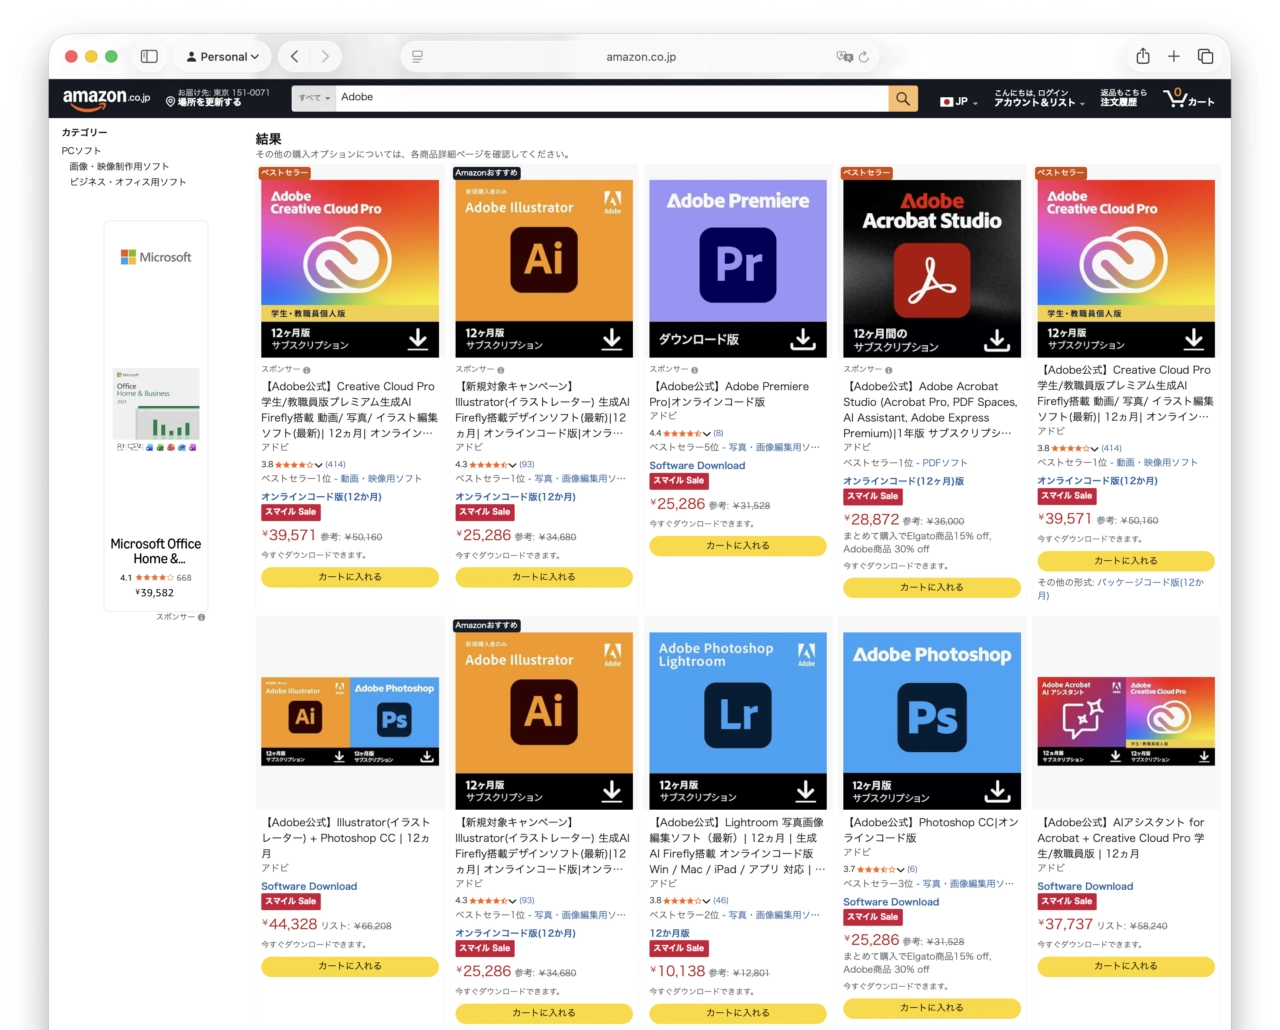
Task: Click the sponsor info icon below the Microsoft ad
Action: (201, 617)
